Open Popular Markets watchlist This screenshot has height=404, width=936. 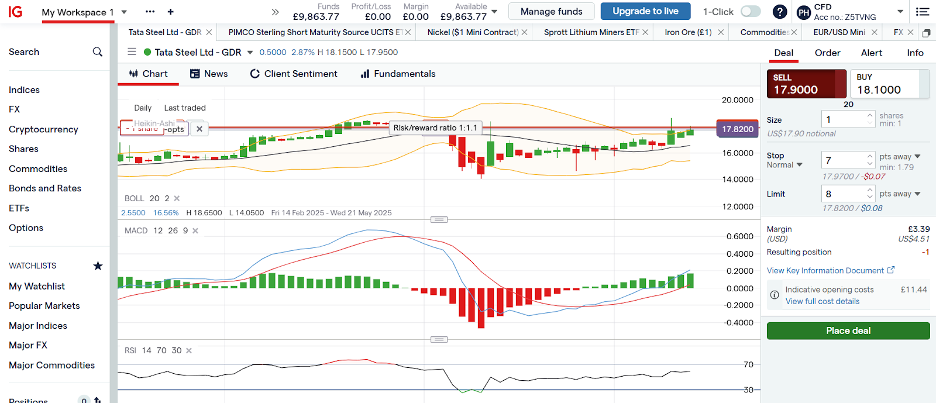[x=44, y=306]
